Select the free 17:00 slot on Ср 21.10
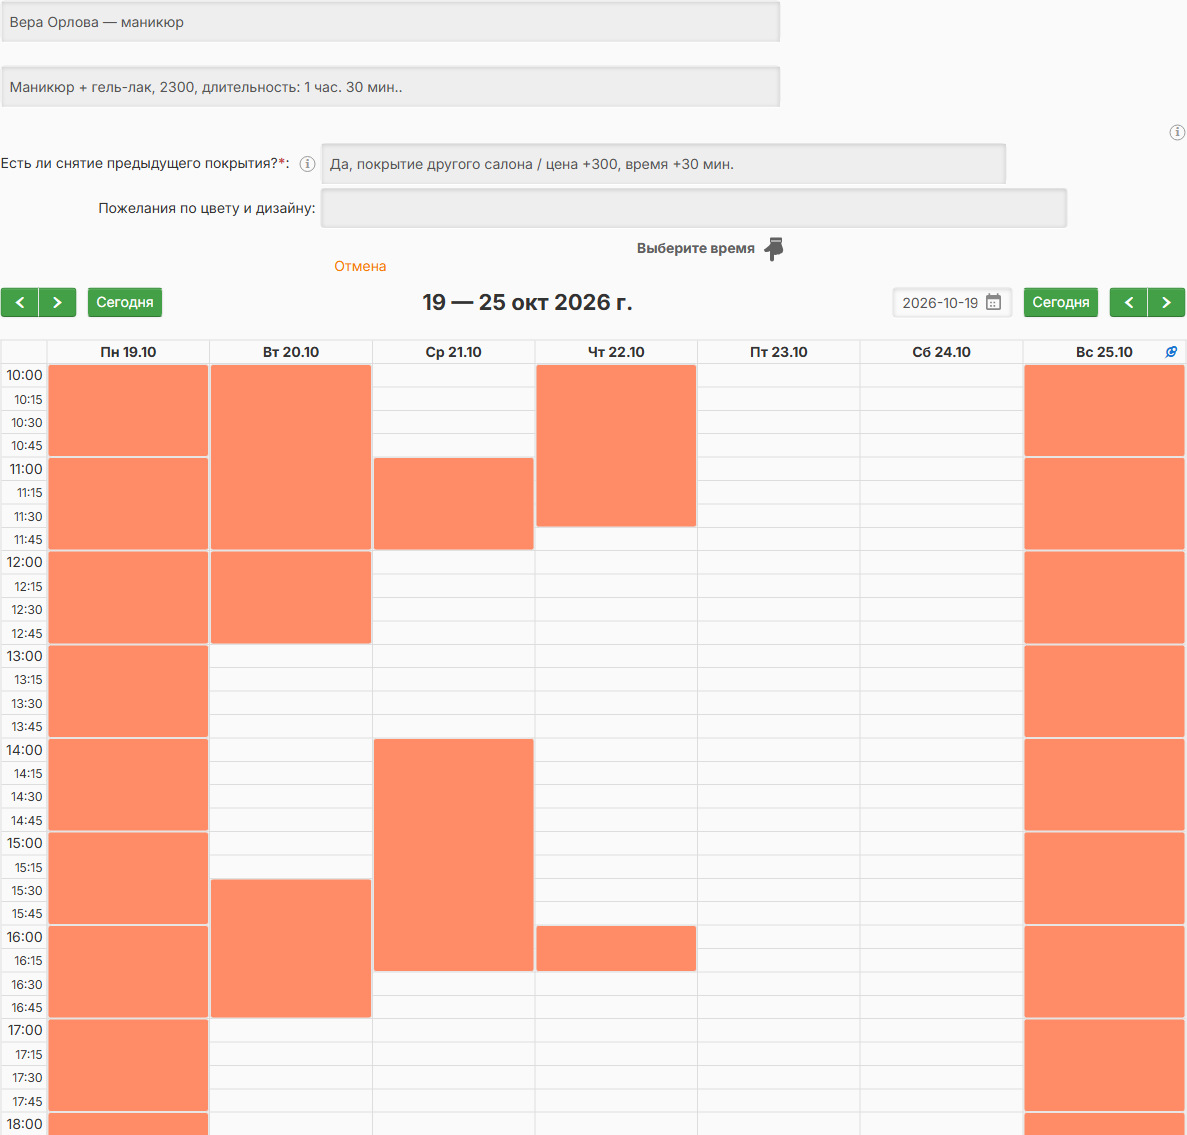This screenshot has height=1135, width=1187. [x=453, y=1031]
